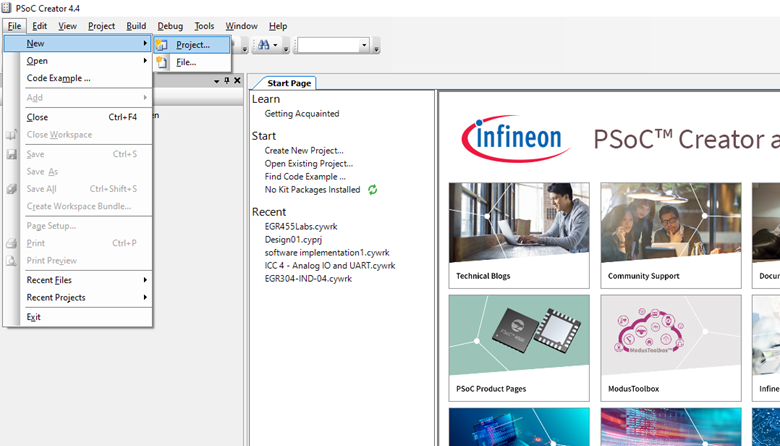This screenshot has width=780, height=446.
Task: Open the panel window position dropdown arrow
Action: [x=216, y=81]
